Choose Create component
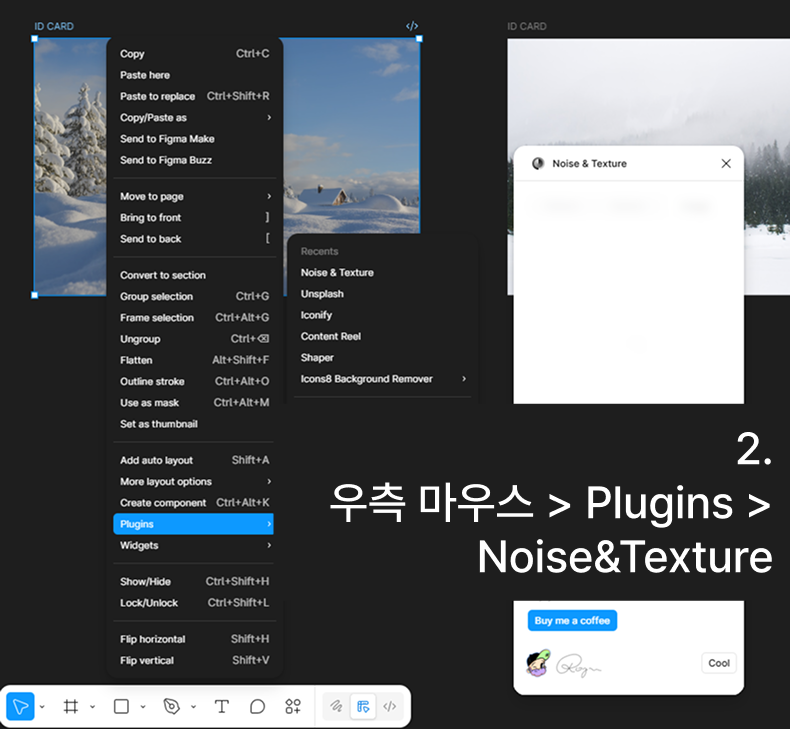790x729 pixels. click(194, 502)
